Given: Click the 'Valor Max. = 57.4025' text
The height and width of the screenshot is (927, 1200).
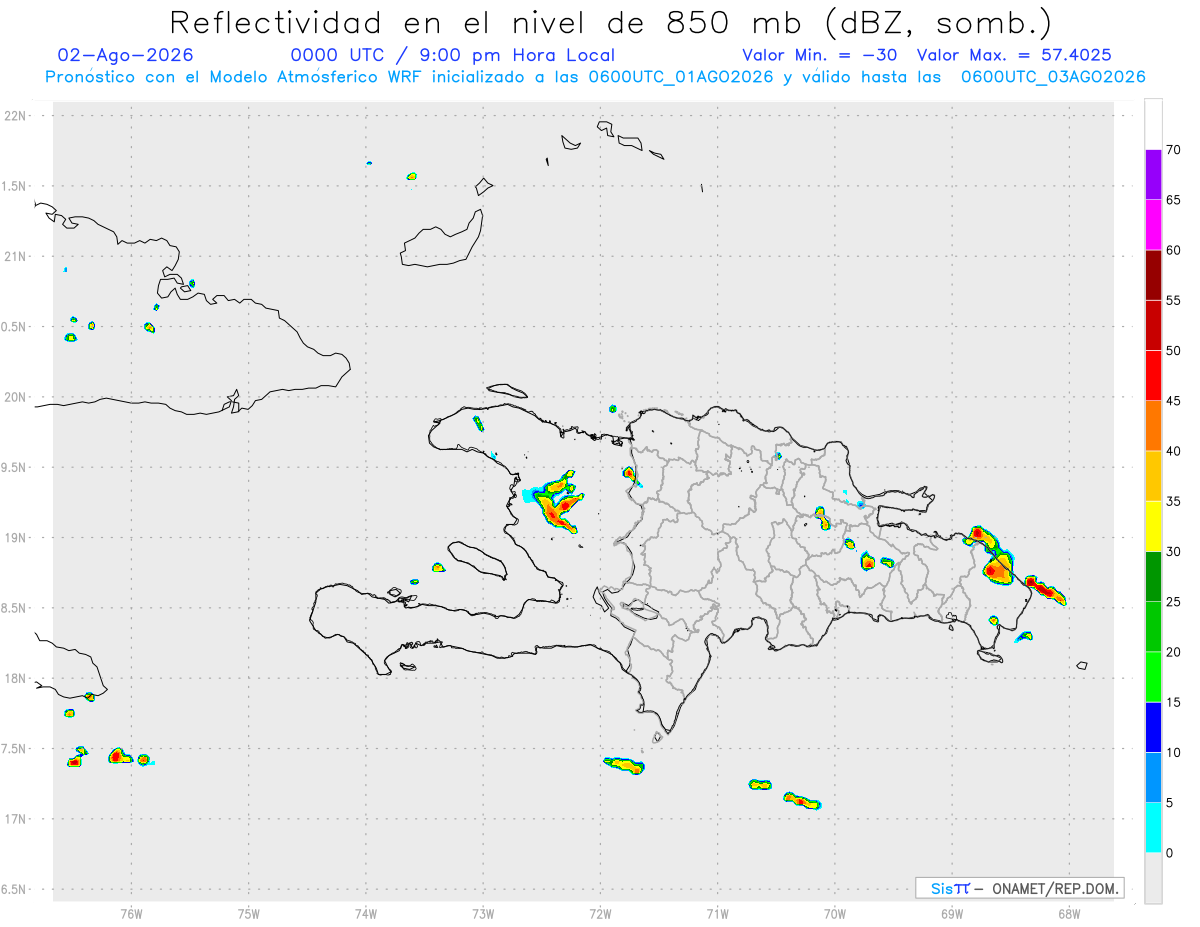Looking at the screenshot, I should (x=1014, y=55).
